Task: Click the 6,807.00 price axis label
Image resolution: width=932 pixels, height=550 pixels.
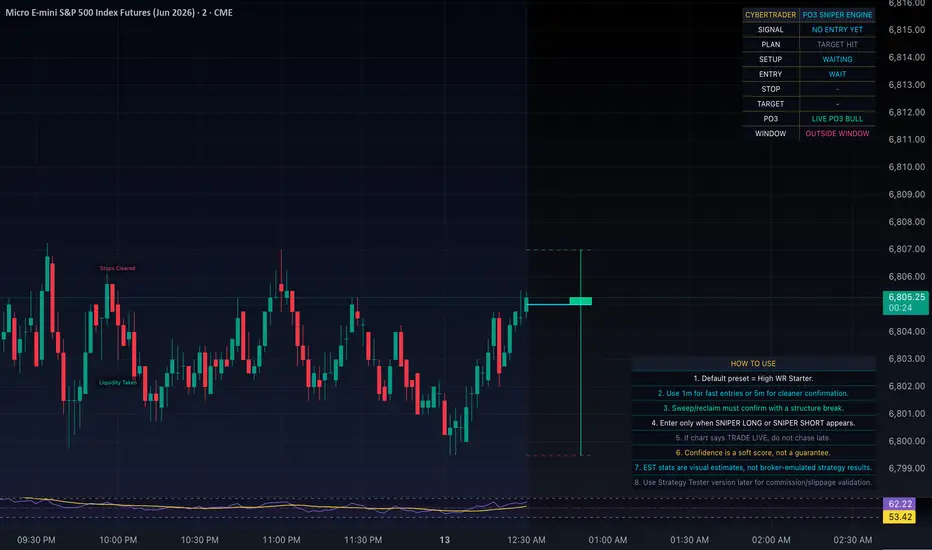Action: (x=906, y=249)
